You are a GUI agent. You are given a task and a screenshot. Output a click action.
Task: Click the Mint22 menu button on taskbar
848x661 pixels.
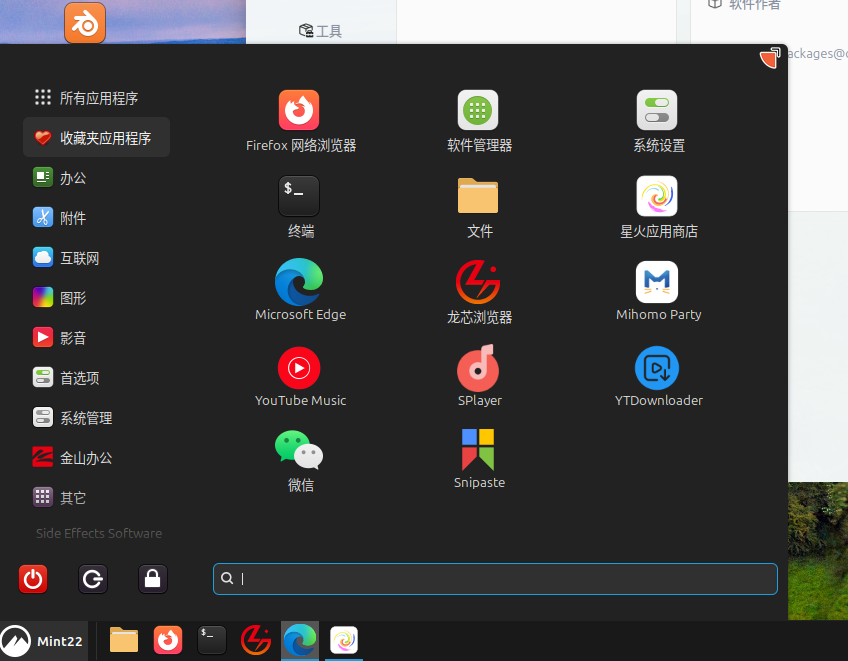pos(44,641)
